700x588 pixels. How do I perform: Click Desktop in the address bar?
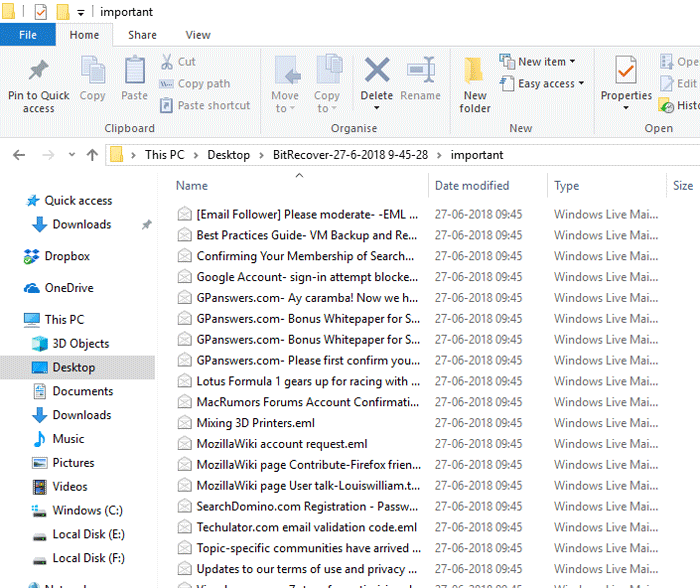click(229, 155)
